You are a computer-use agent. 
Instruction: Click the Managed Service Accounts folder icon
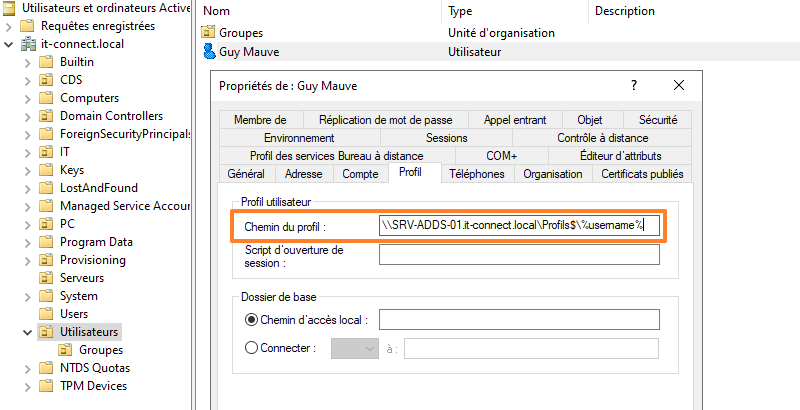[46, 206]
